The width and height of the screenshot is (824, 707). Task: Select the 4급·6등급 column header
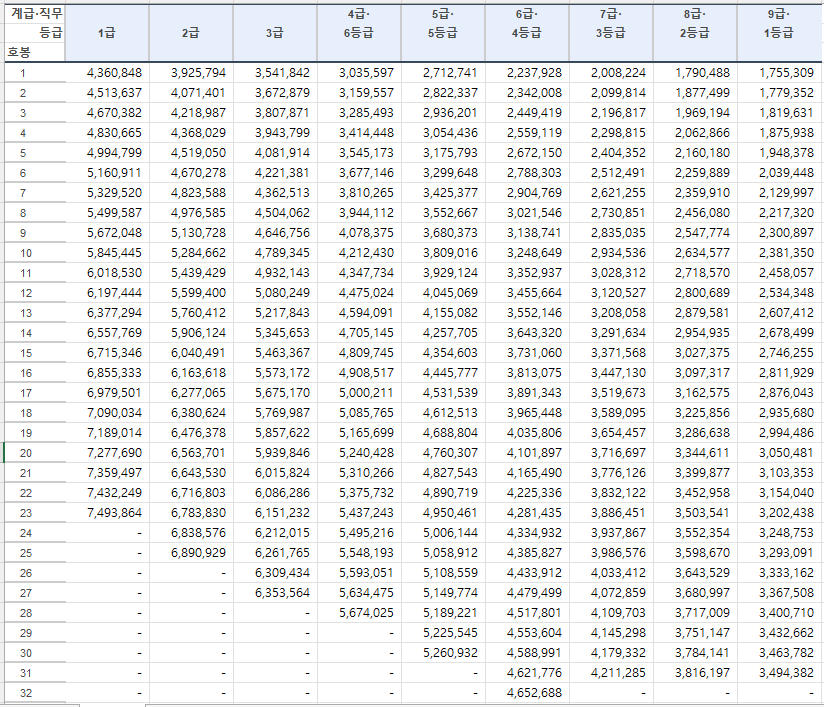(359, 33)
